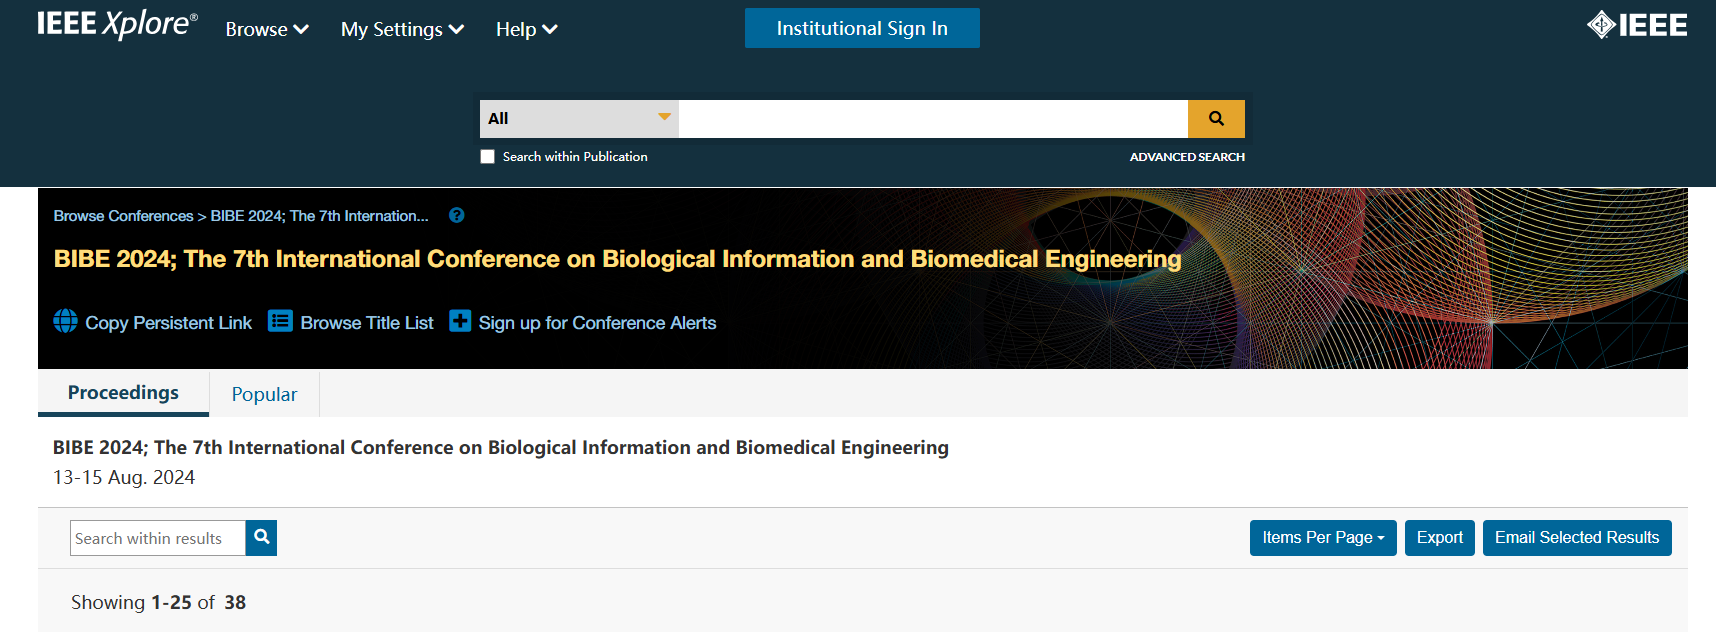Screen dimensions: 1716x632
Task: Open the Items Per Page dropdown
Action: coord(1322,538)
